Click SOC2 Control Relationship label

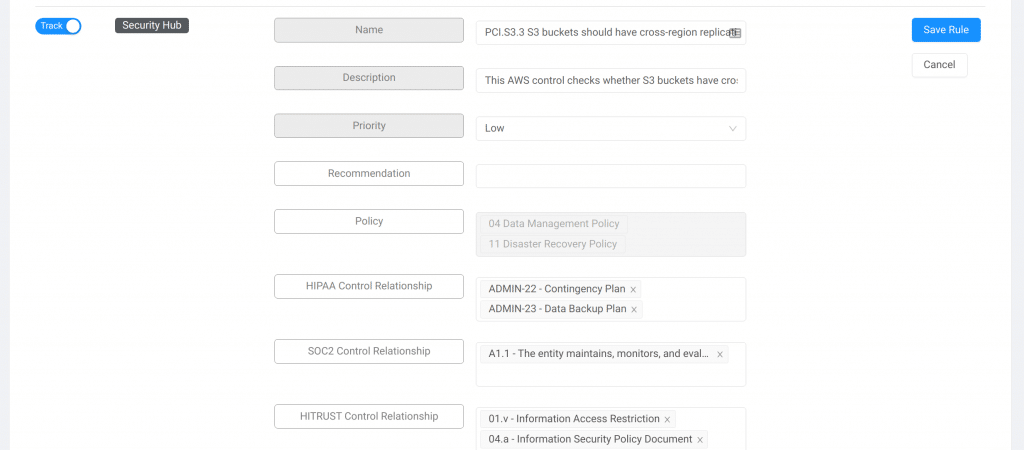click(x=369, y=351)
